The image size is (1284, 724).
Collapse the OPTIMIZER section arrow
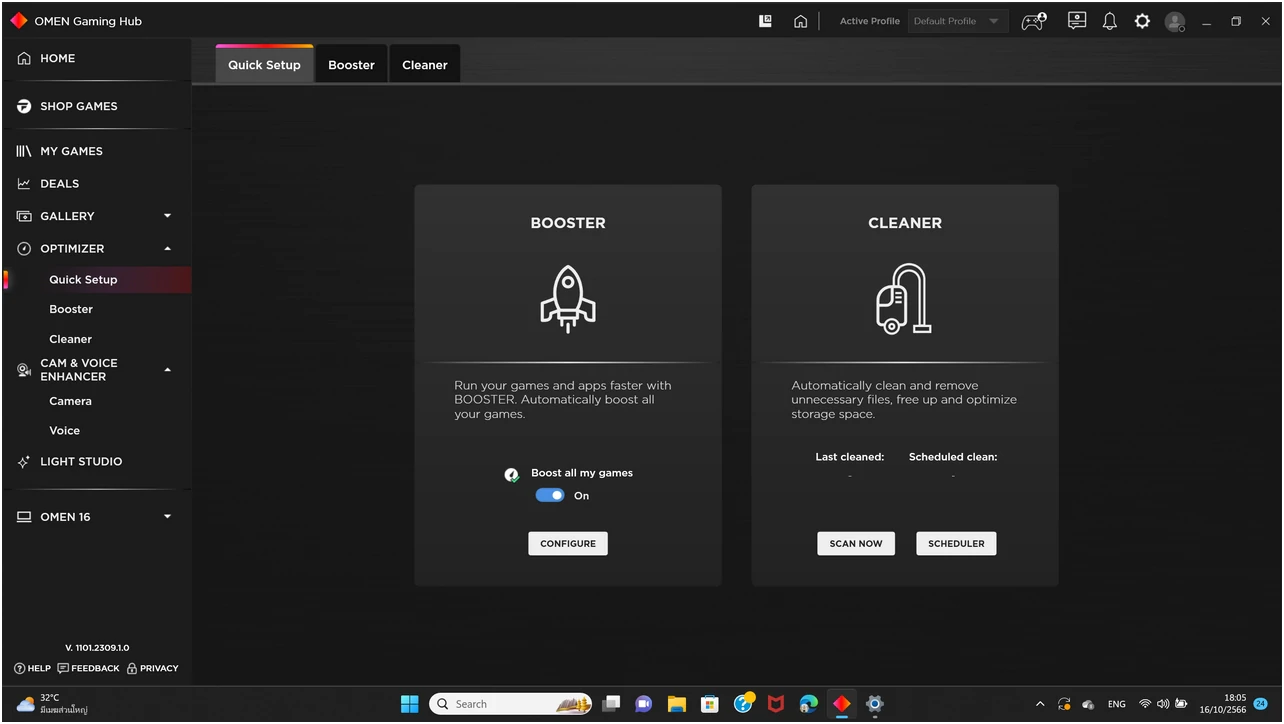(167, 249)
